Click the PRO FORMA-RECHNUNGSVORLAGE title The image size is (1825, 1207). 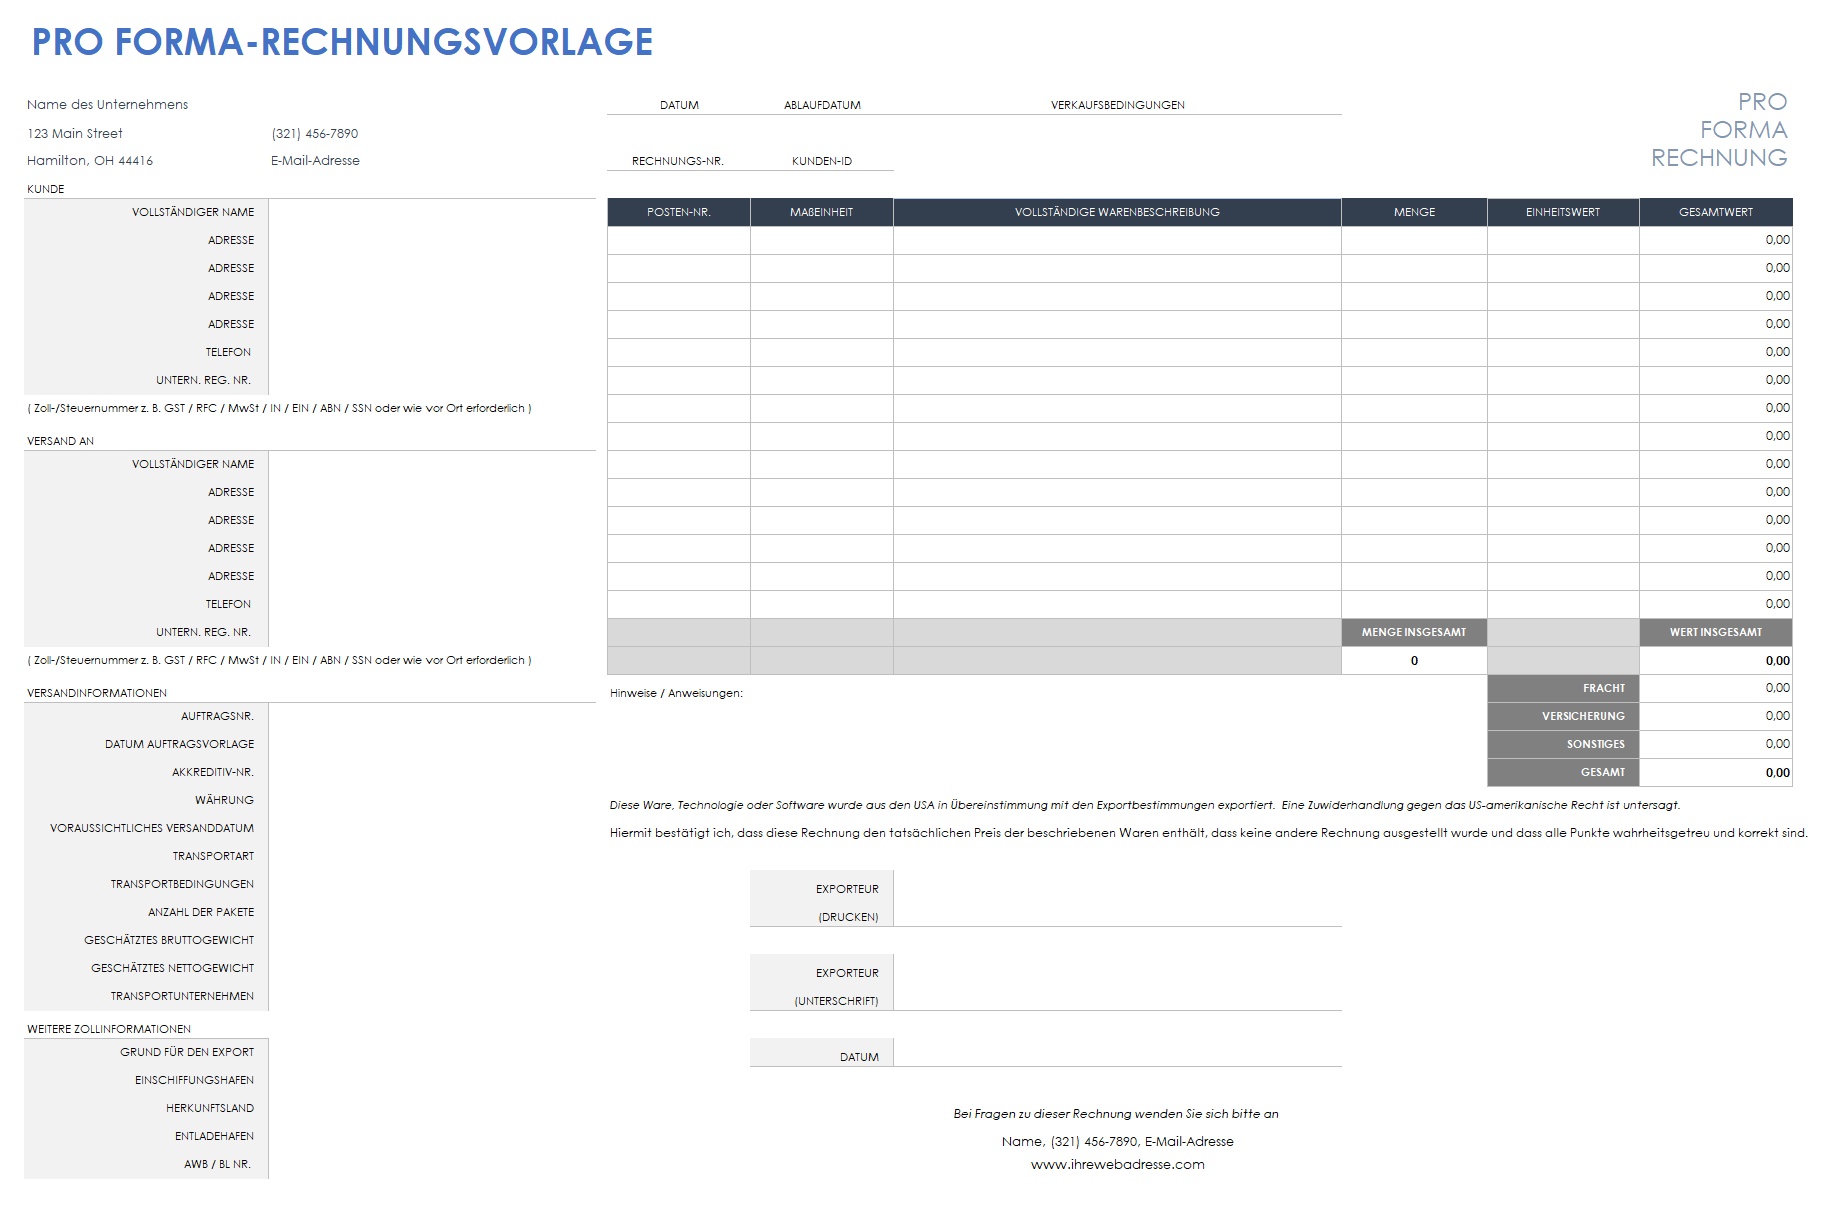pyautogui.click(x=342, y=42)
